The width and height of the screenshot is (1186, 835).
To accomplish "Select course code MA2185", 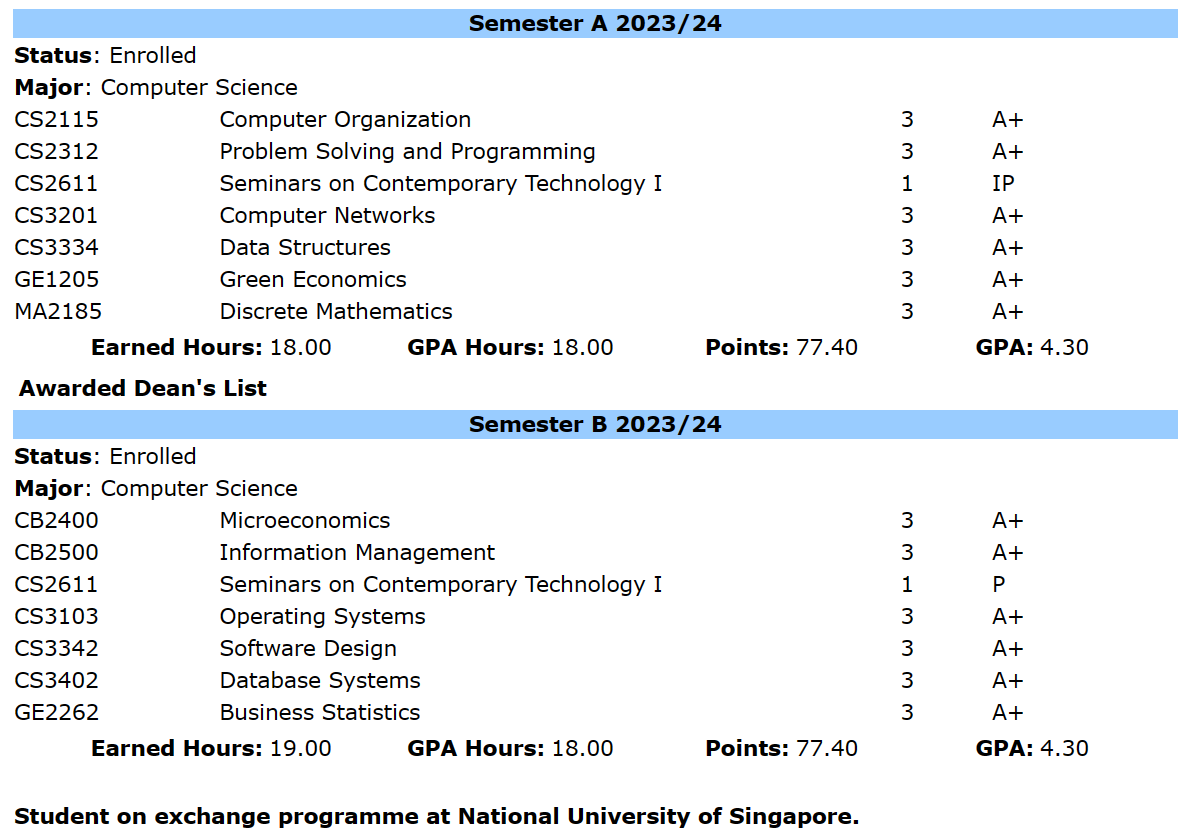I will pos(58,312).
